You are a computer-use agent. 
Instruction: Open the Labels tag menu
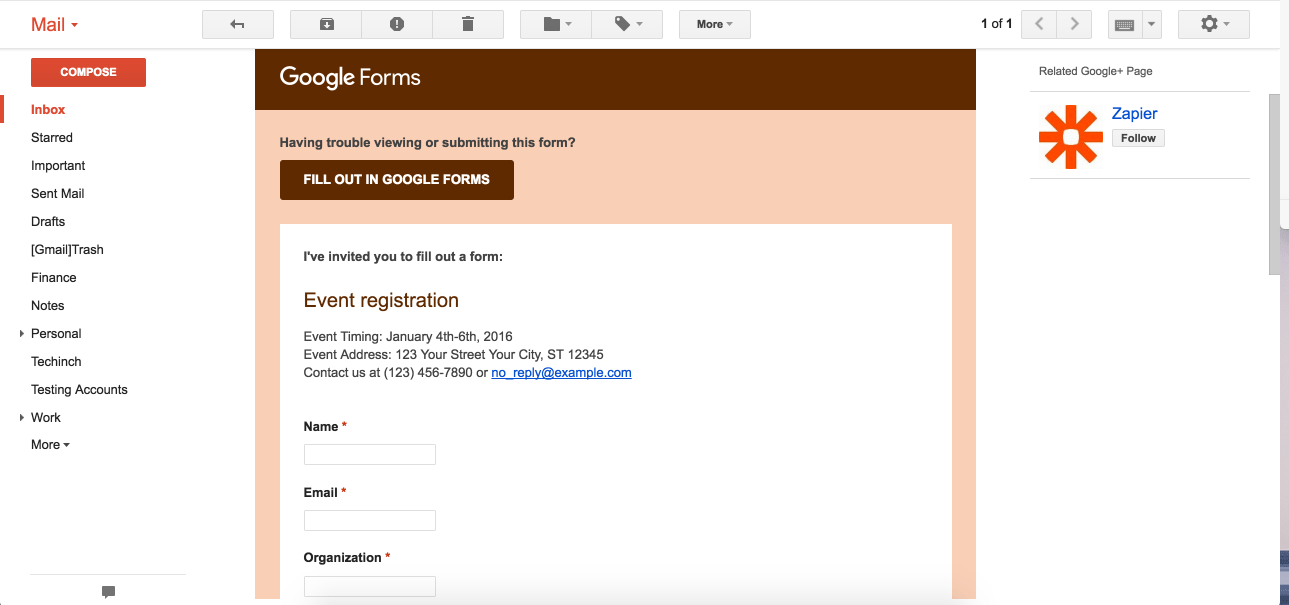tap(627, 24)
